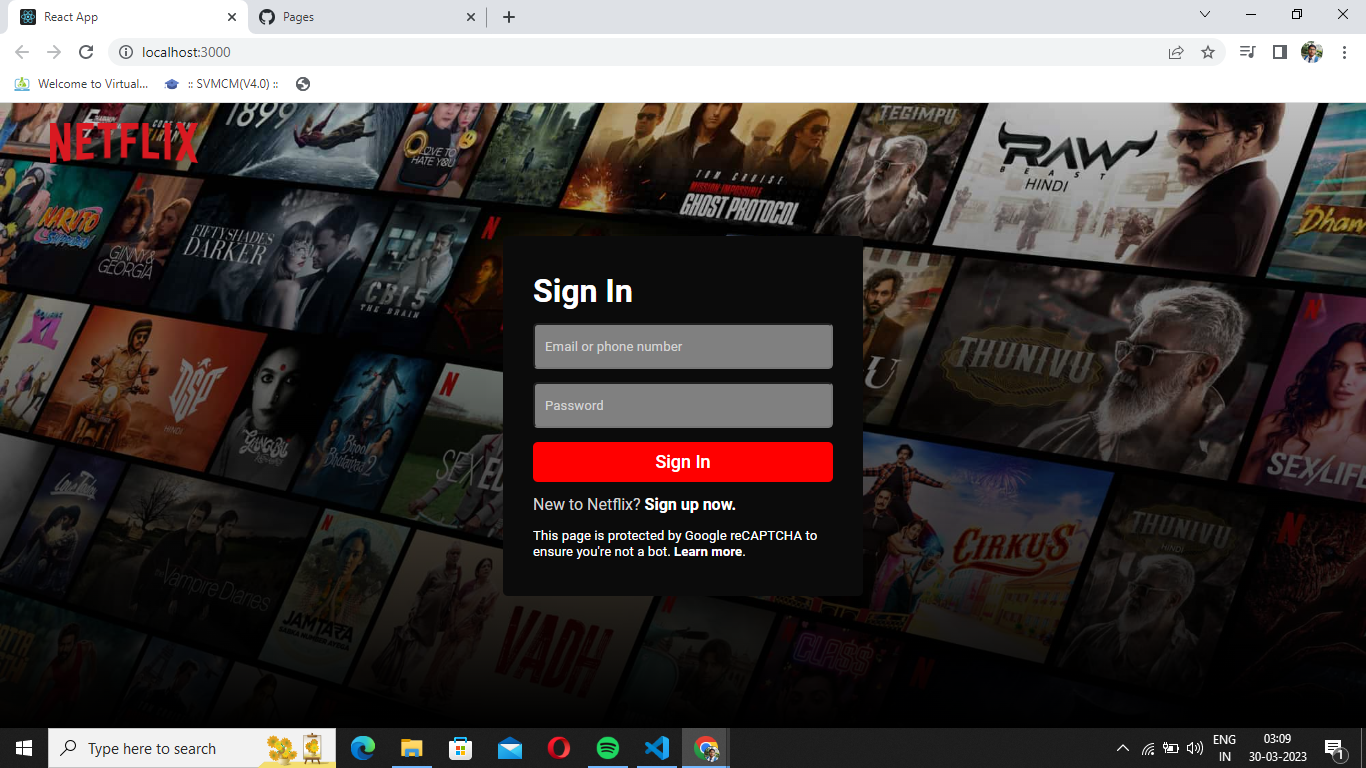1366x768 pixels.
Task: Launch Opera browser from taskbar
Action: click(x=558, y=748)
